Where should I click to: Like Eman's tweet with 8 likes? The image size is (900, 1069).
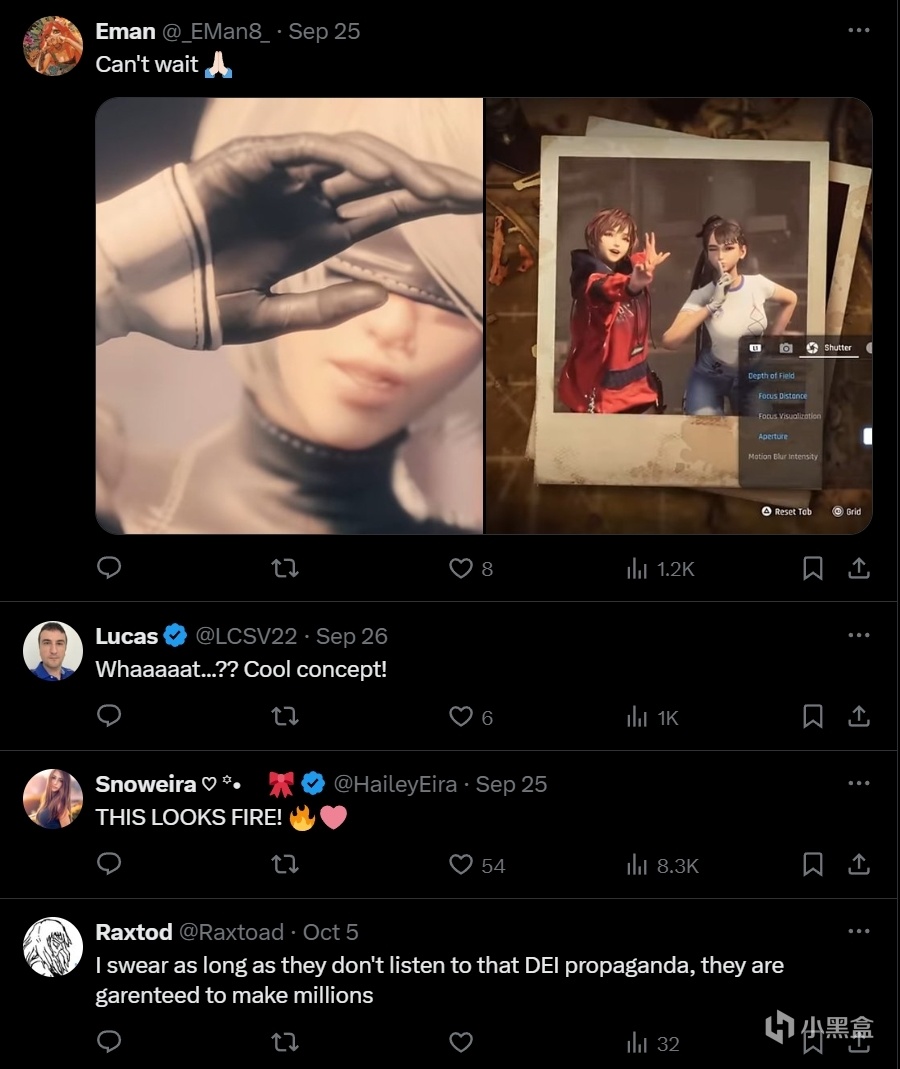461,568
